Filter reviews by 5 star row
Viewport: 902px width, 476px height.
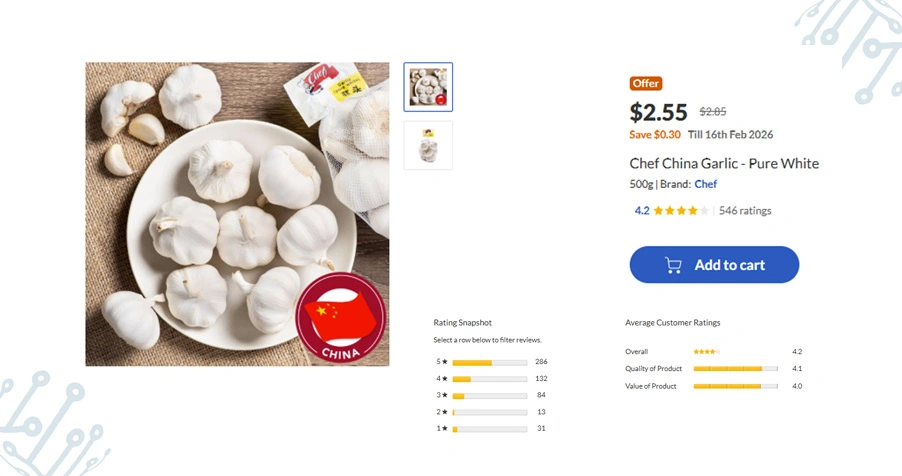coord(489,362)
